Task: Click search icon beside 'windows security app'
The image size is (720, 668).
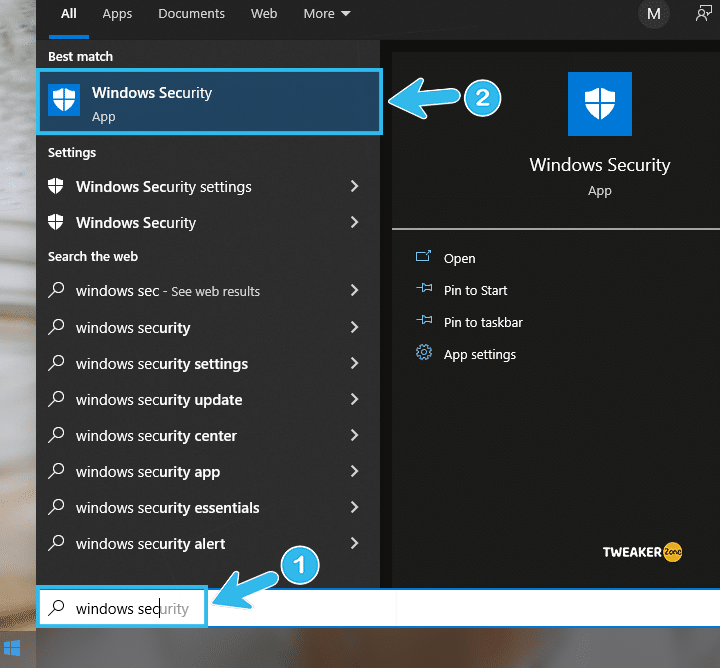Action: [x=56, y=471]
